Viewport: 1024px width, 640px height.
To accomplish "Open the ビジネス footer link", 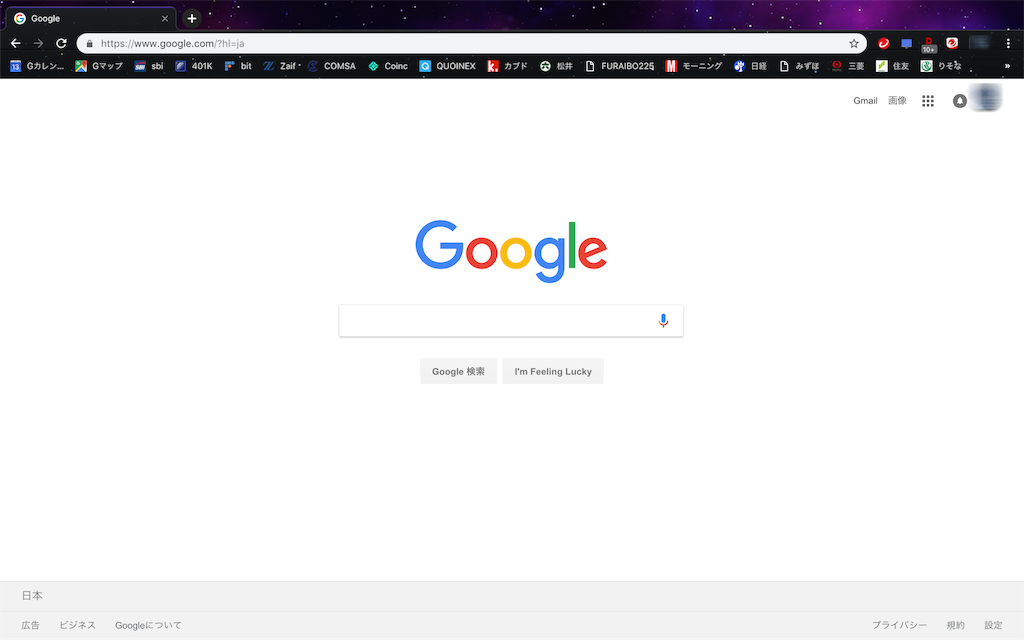I will (77, 625).
